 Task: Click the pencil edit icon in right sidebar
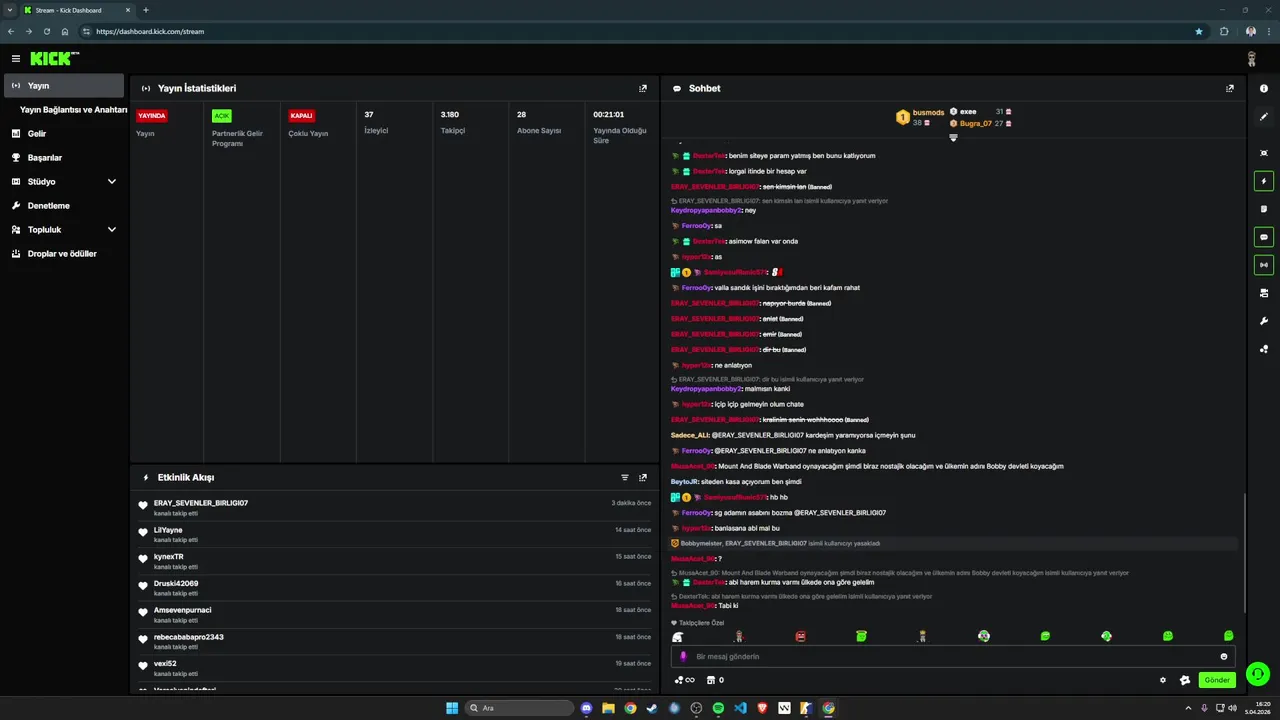[x=1264, y=117]
